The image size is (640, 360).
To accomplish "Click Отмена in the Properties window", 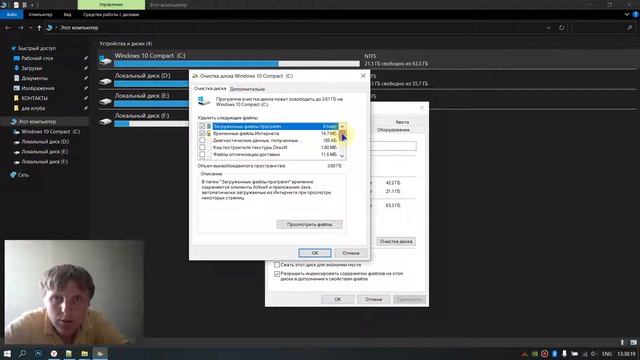I will (373, 299).
